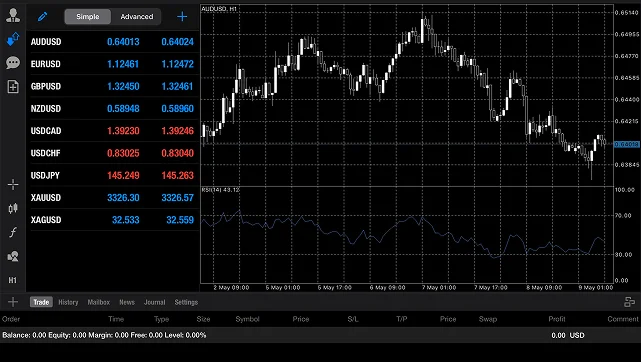This screenshot has width=641, height=362.
Task: Click EURUSD bid price 1.12461
Action: coord(123,64)
